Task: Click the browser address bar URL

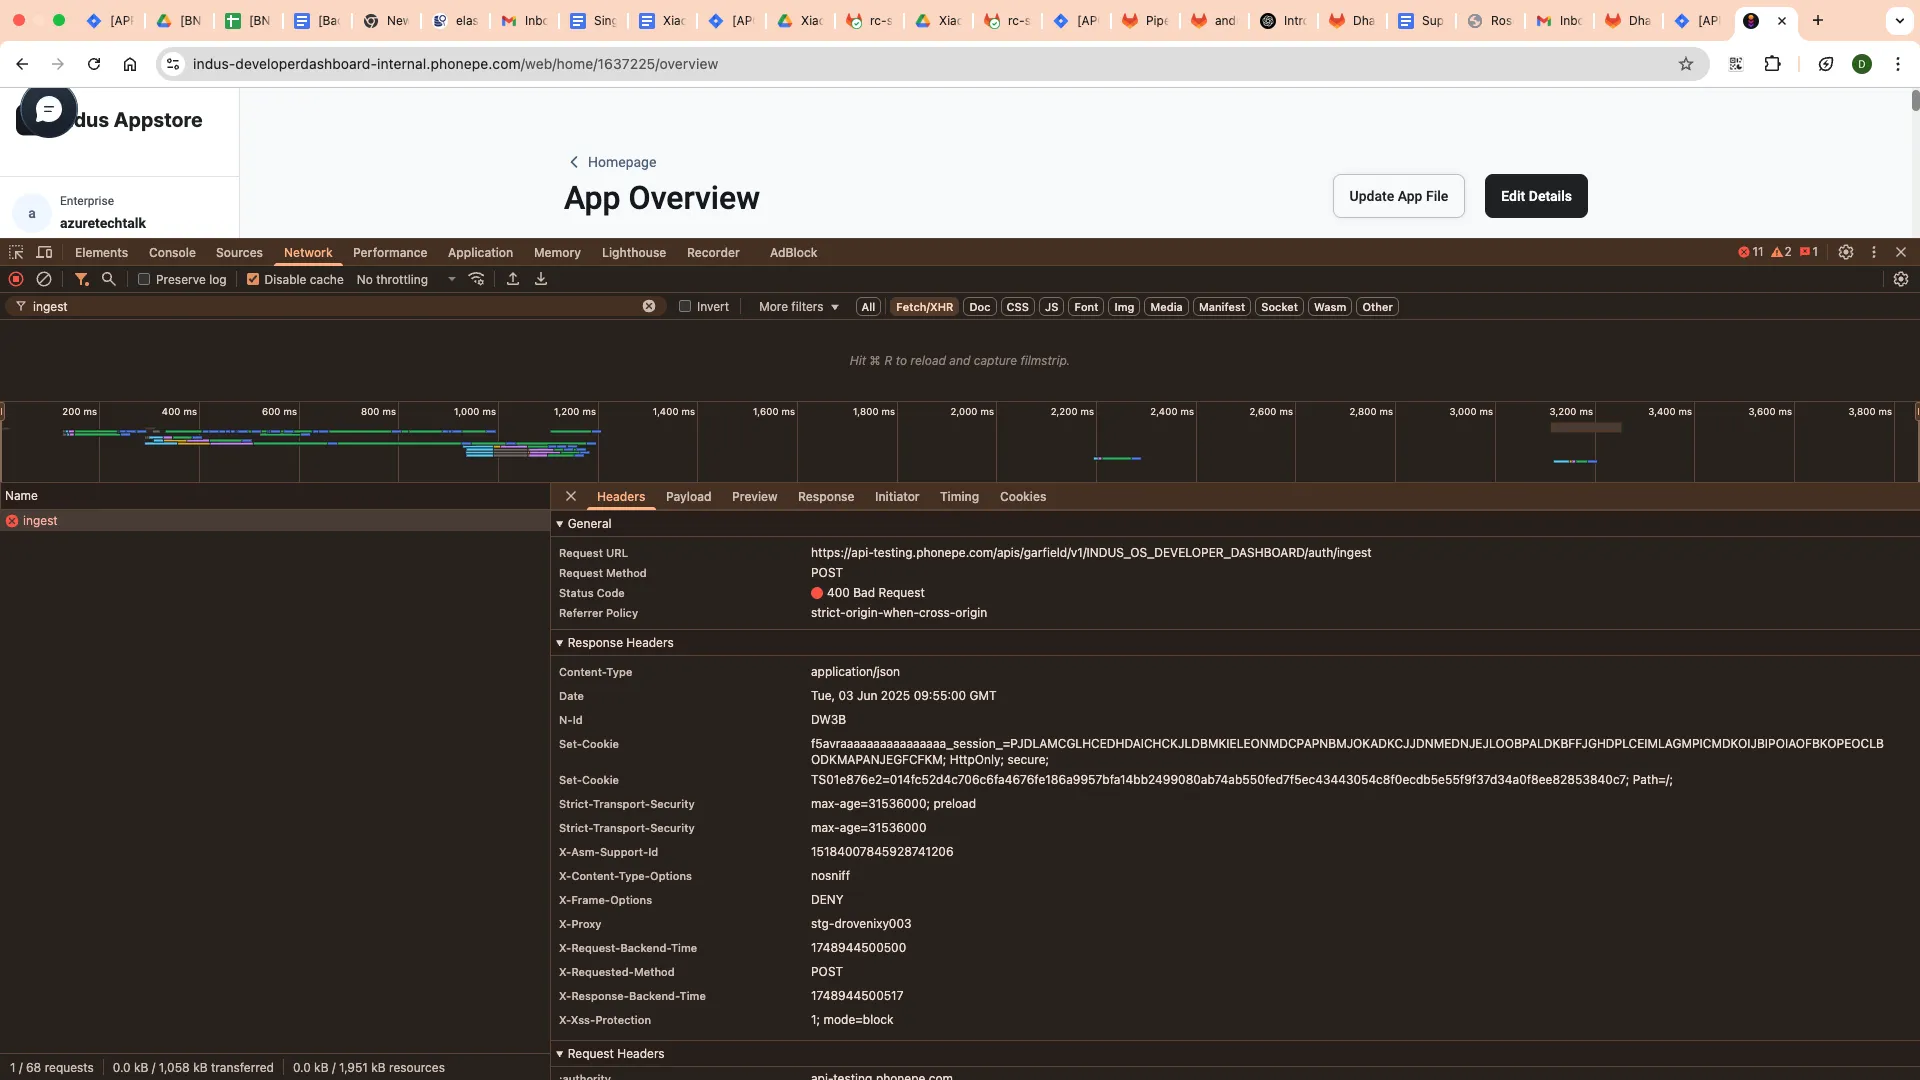Action: (x=455, y=64)
